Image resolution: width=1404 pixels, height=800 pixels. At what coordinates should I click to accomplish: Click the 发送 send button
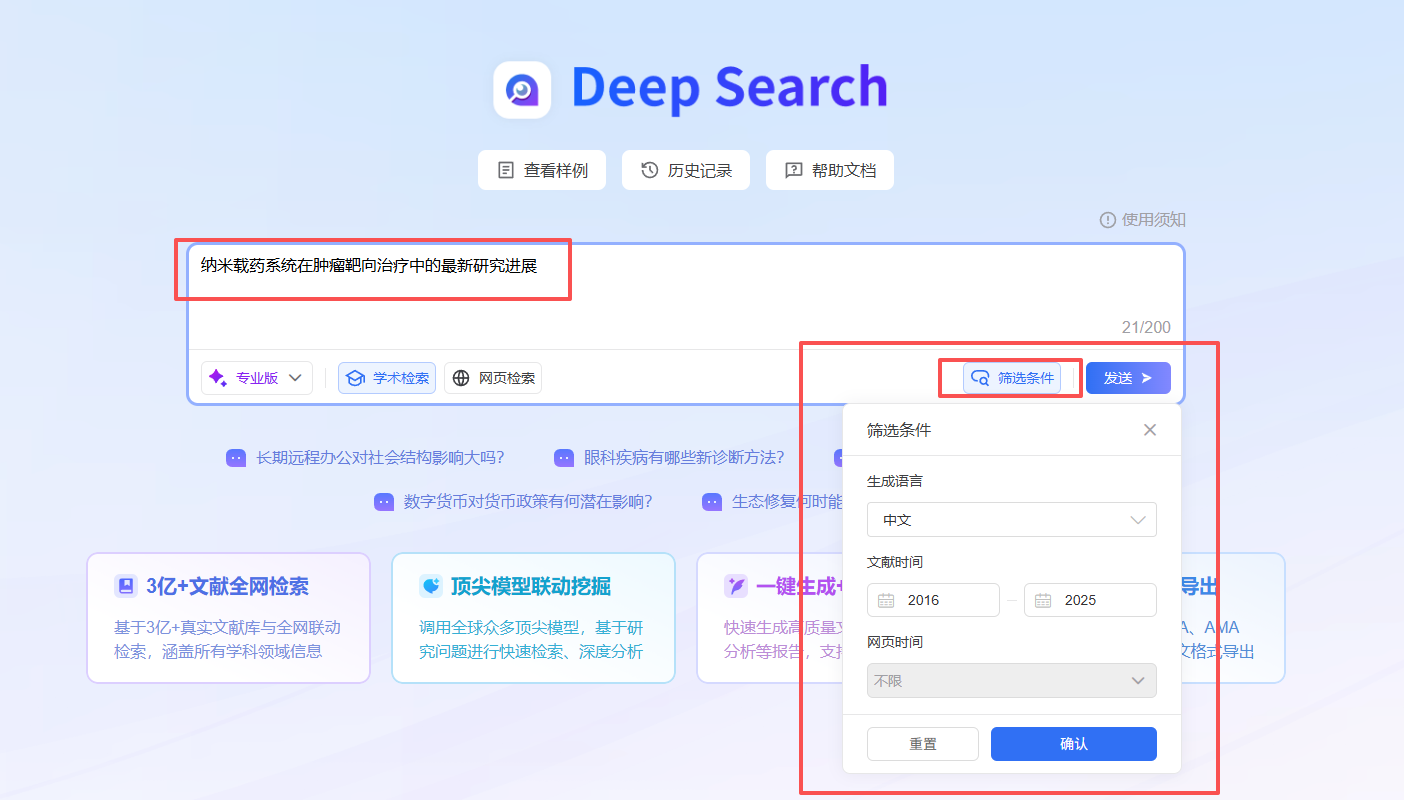coord(1128,378)
